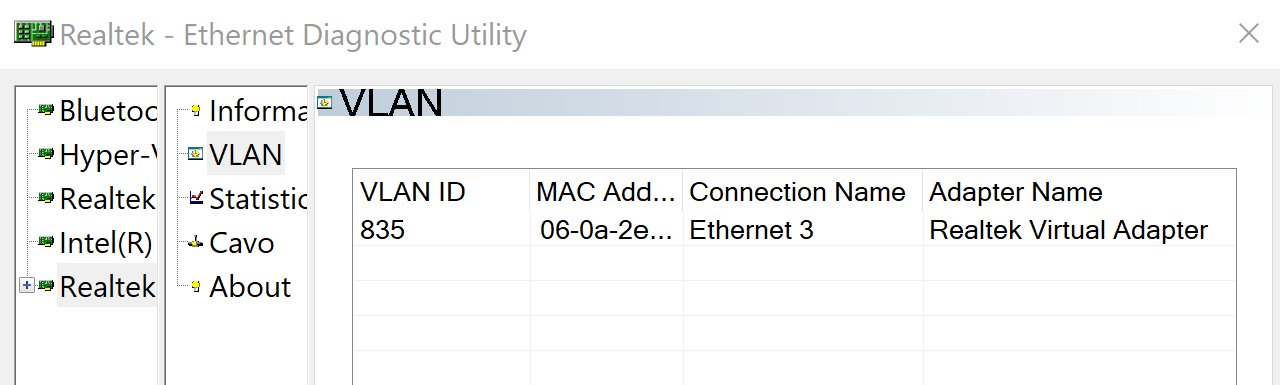Image resolution: width=1280 pixels, height=385 pixels.
Task: Click the MAC Address column header
Action: coord(607,191)
